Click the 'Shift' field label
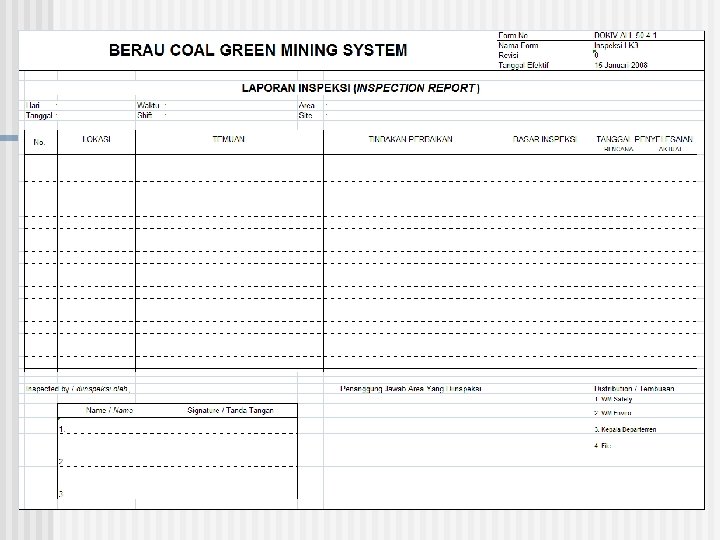 click(x=144, y=116)
